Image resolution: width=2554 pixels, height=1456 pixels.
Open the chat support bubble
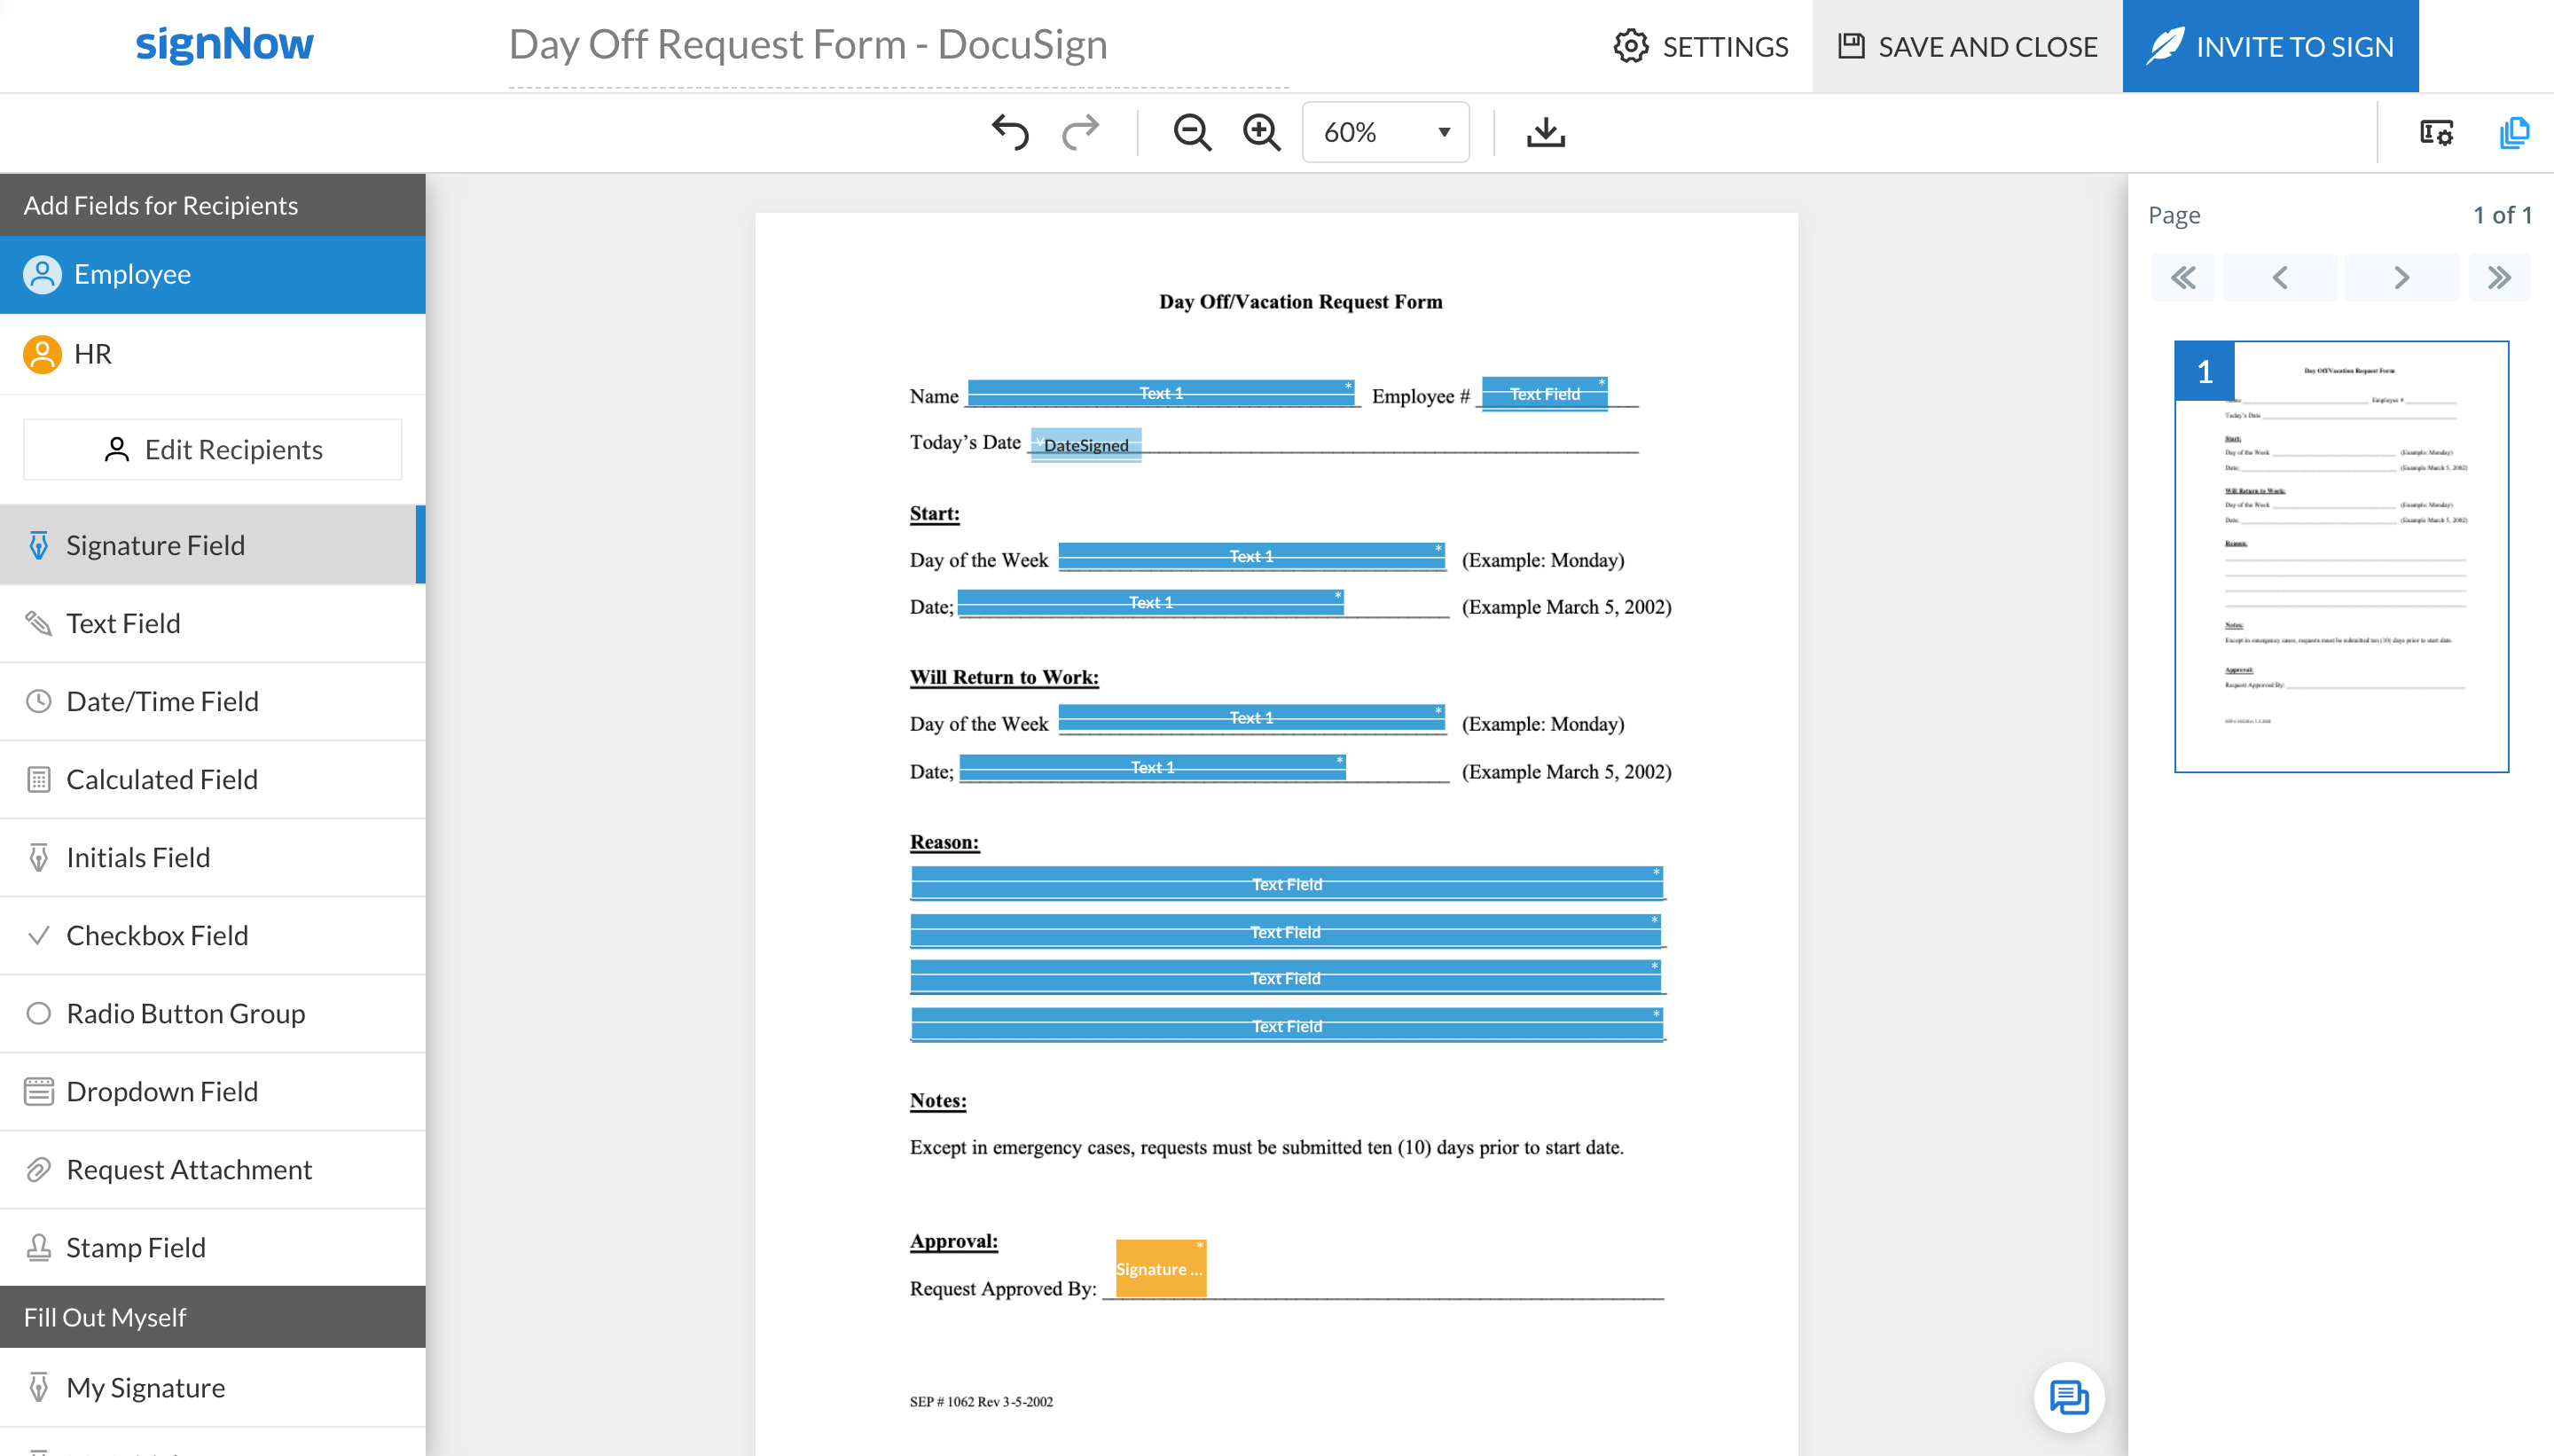point(2068,1397)
